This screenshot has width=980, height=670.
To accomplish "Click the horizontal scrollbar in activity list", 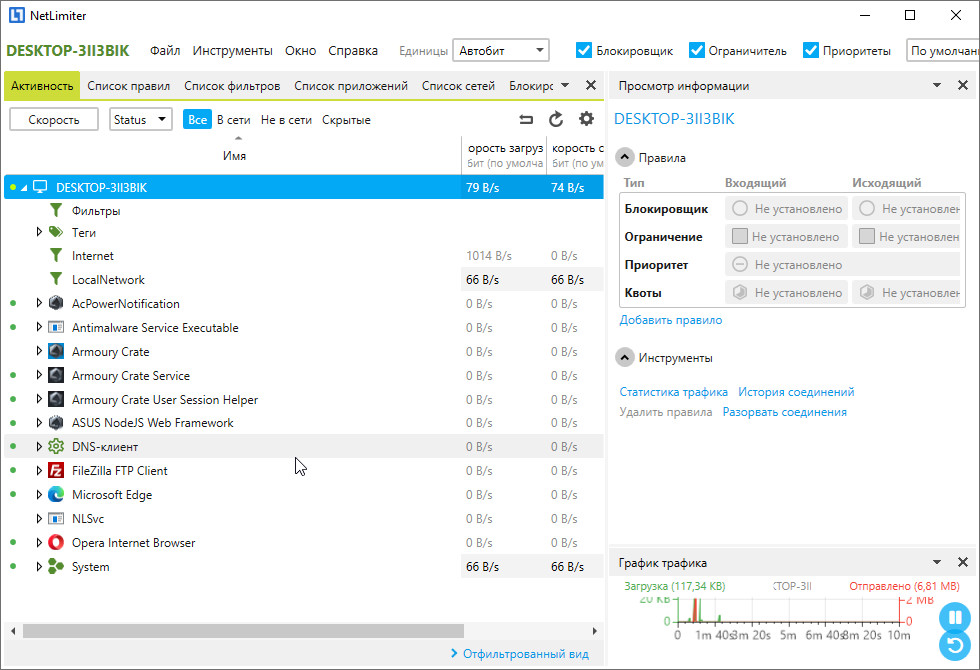I will (243, 631).
